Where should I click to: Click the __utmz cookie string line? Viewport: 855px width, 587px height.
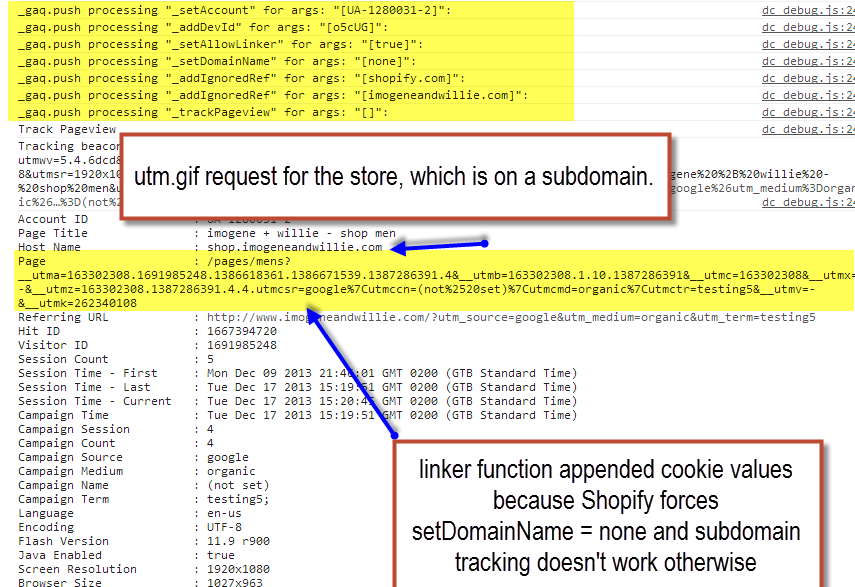coord(417,289)
